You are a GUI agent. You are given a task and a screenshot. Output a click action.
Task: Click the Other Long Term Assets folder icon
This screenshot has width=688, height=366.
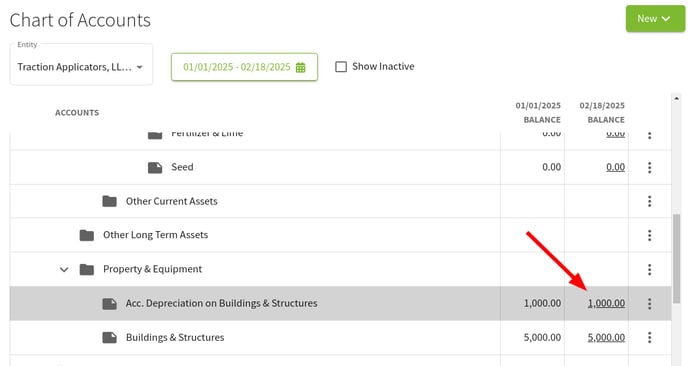(x=86, y=235)
